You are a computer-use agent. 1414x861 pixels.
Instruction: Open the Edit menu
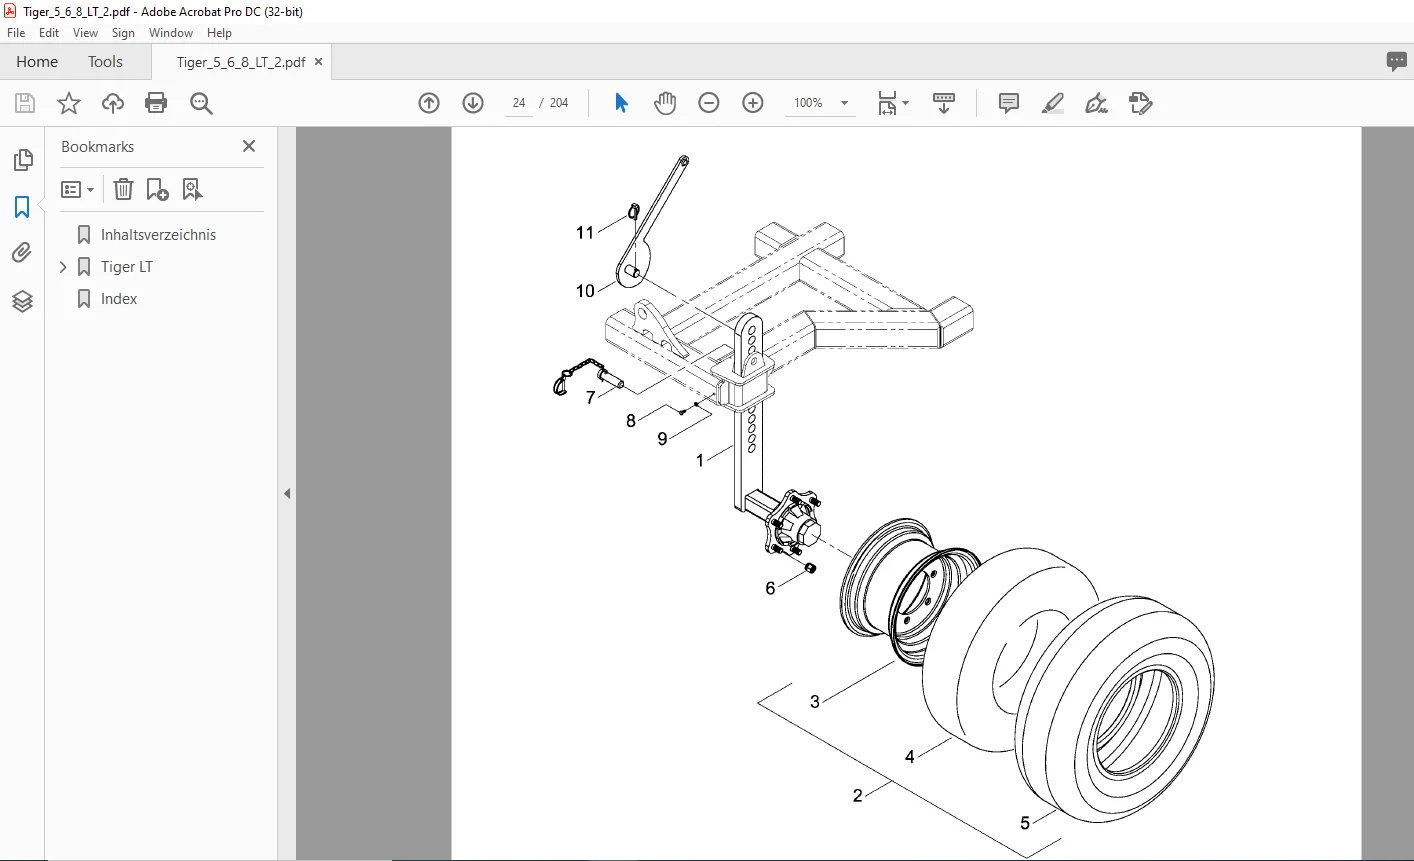tap(49, 33)
